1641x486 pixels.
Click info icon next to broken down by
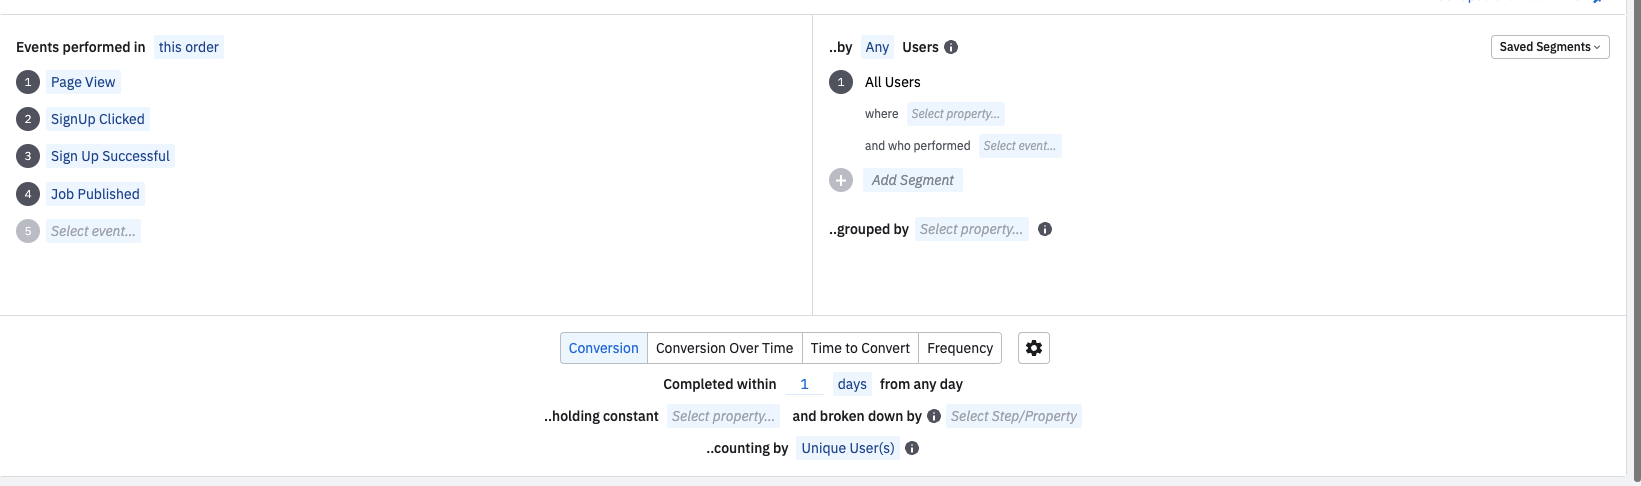pos(934,416)
